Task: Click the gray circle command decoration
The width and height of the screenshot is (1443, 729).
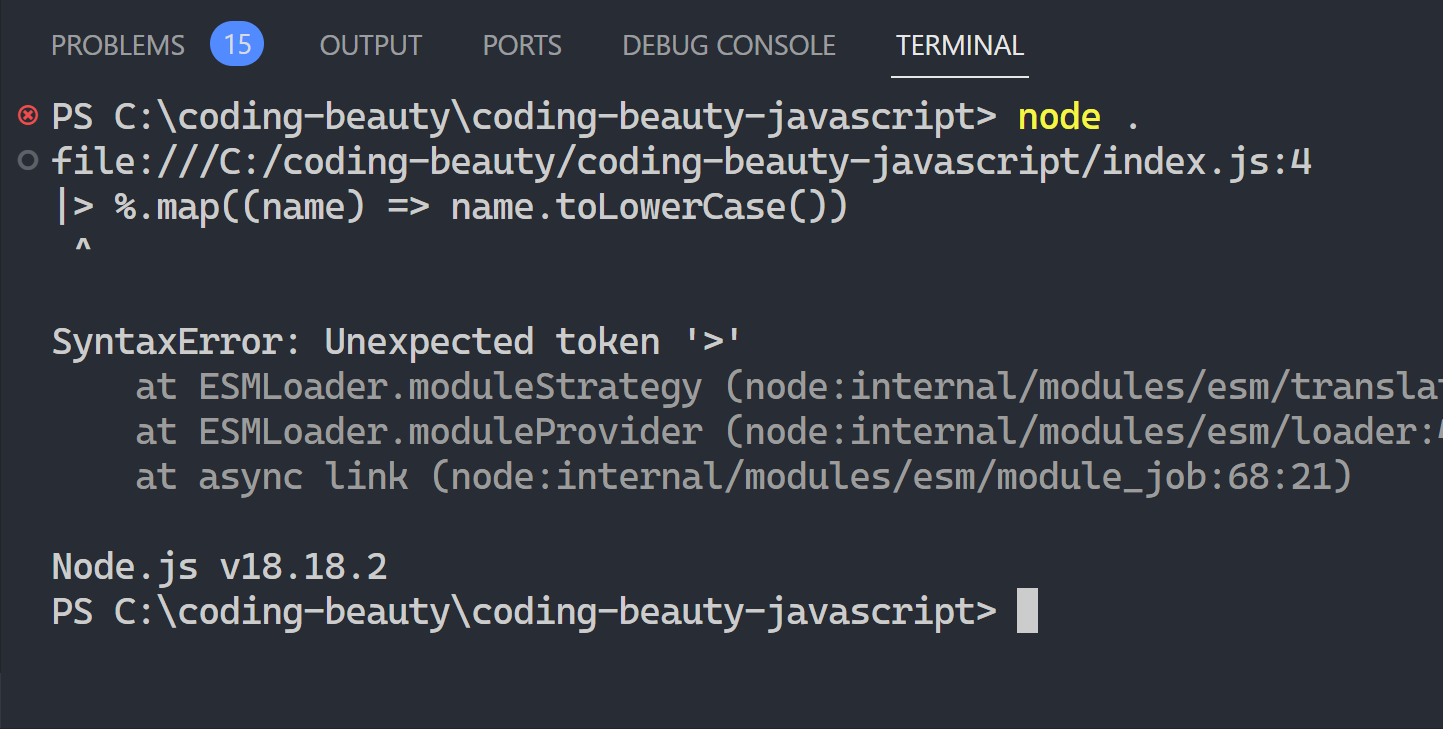Action: point(28,161)
